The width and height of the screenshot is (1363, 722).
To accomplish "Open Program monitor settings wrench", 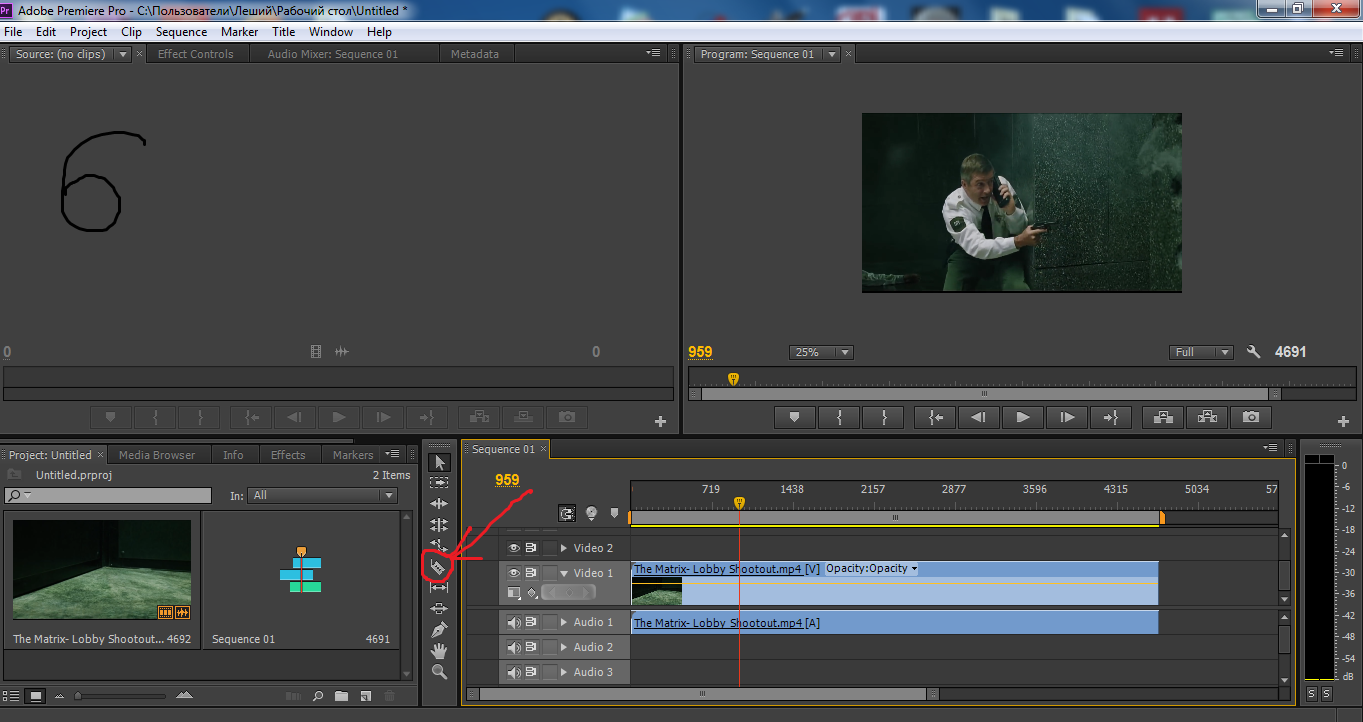I will pos(1253,352).
